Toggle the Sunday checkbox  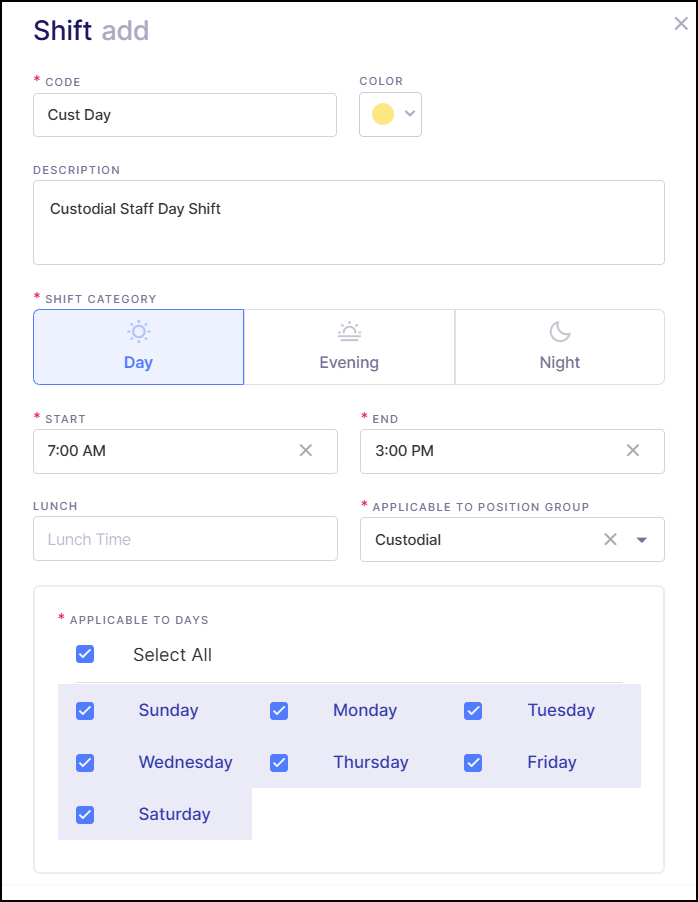85,711
